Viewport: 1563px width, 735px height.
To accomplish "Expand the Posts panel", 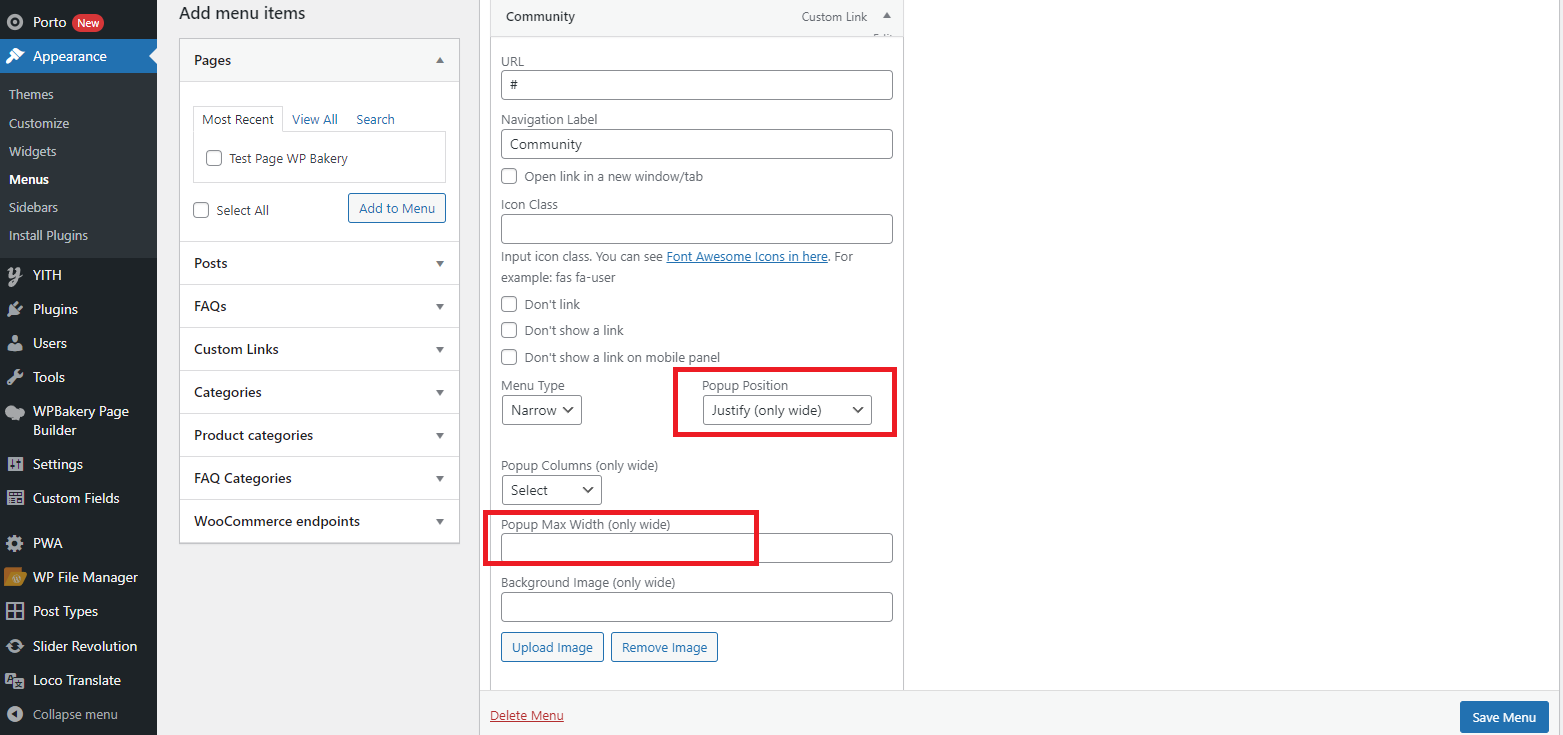I will pyautogui.click(x=440, y=263).
